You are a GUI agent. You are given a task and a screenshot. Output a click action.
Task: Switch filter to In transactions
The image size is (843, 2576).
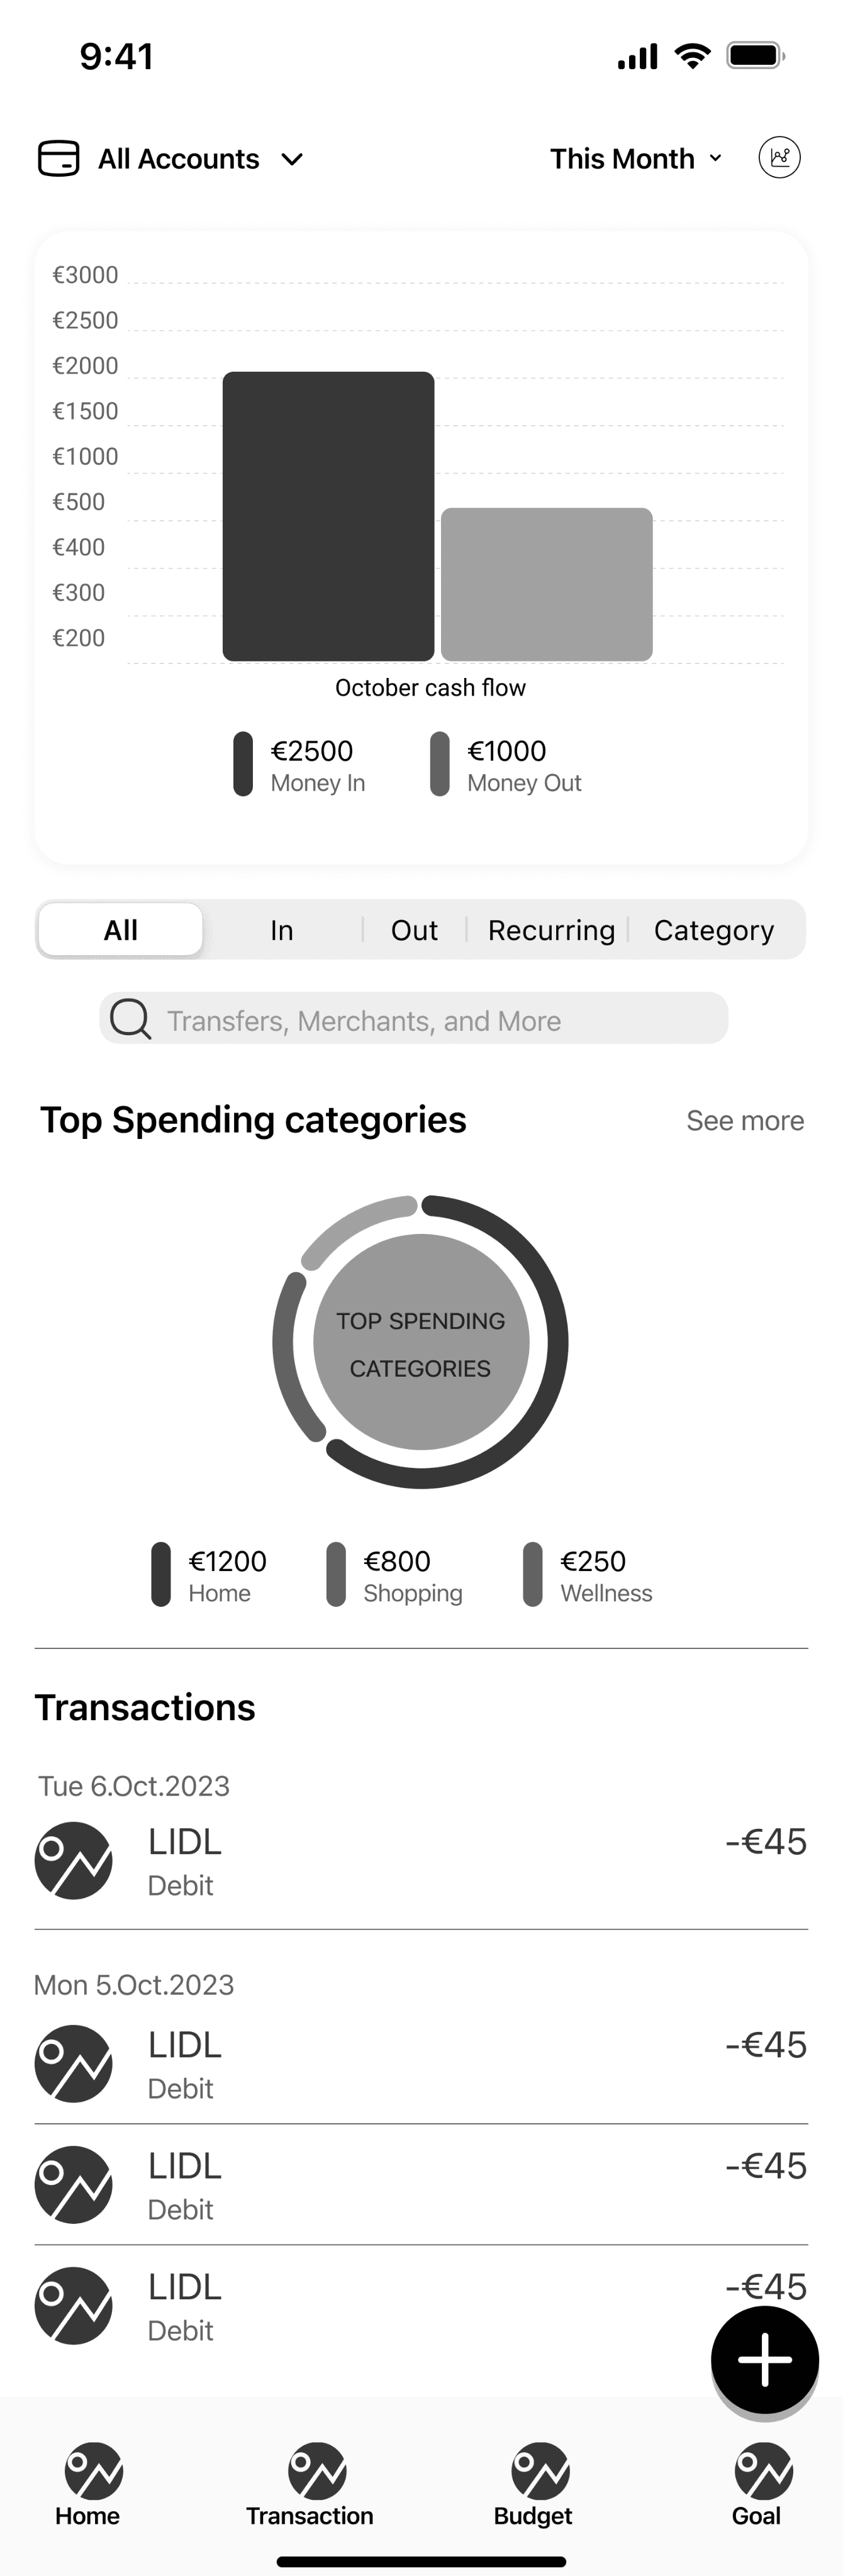pos(282,930)
